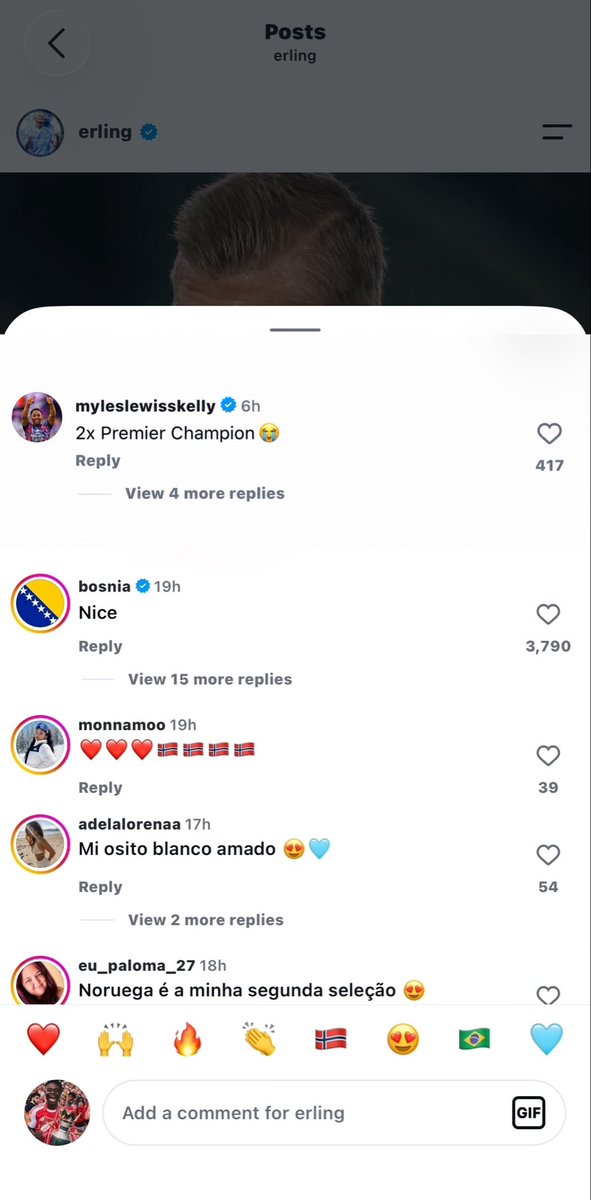The image size is (591, 1200).
Task: Open the two-line options menu icon
Action: pyautogui.click(x=557, y=132)
